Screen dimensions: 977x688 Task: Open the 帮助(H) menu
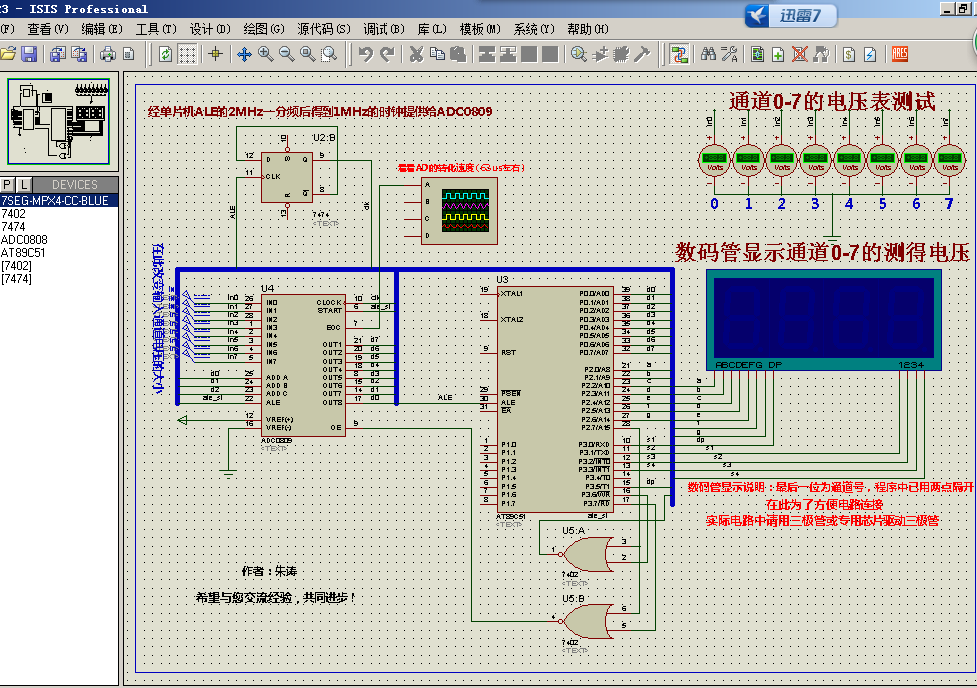pos(588,29)
